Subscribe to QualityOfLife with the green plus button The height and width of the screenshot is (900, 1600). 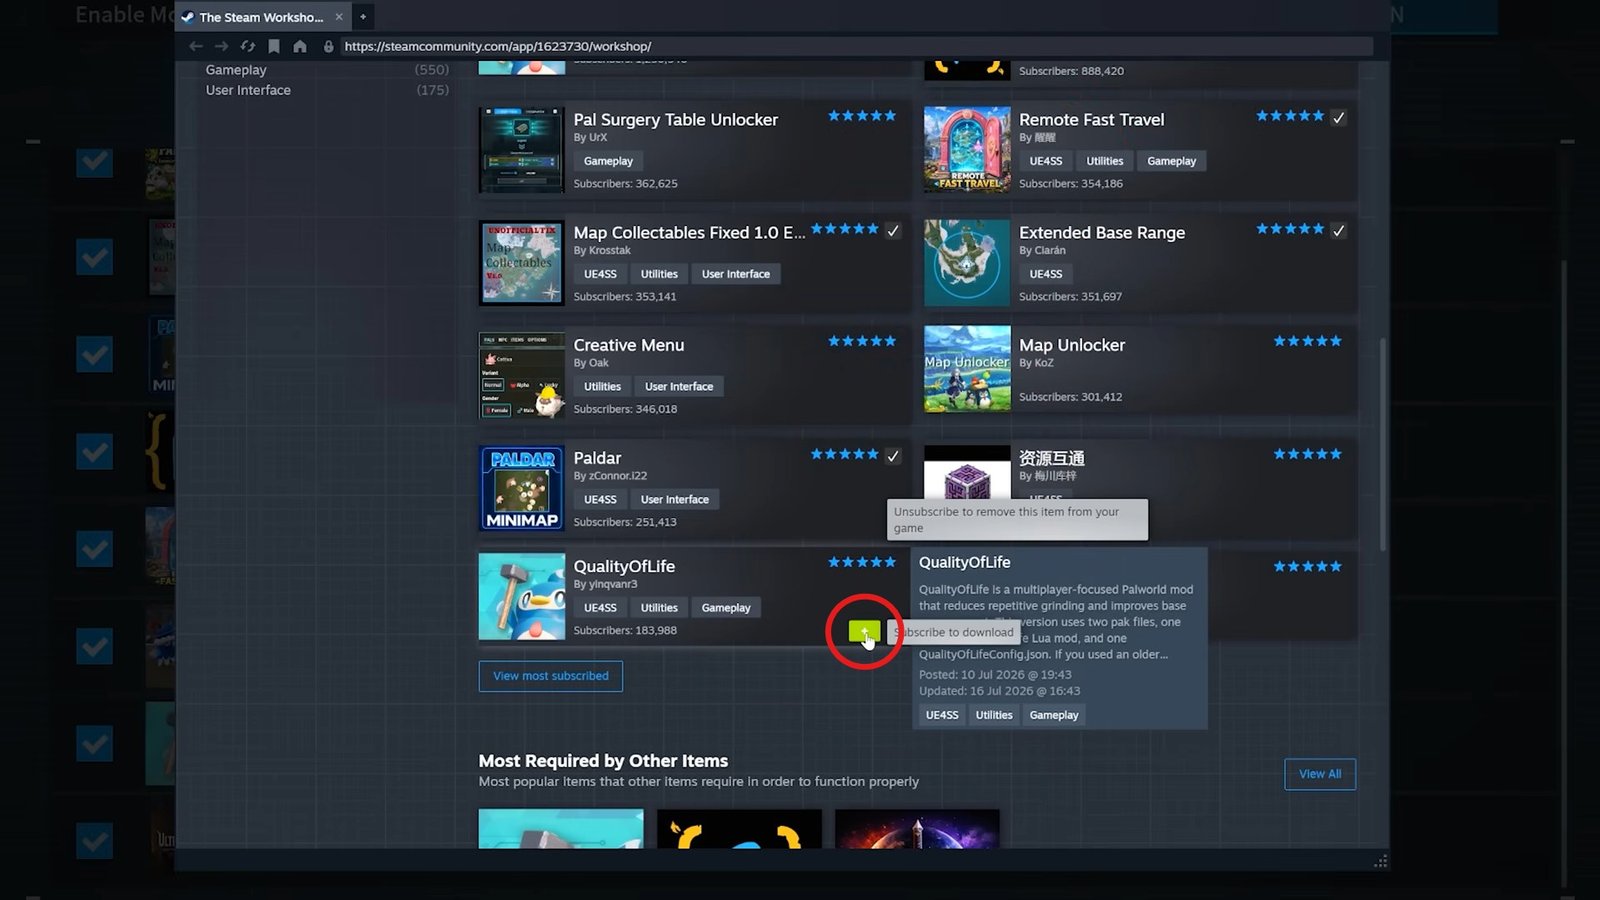pos(864,632)
